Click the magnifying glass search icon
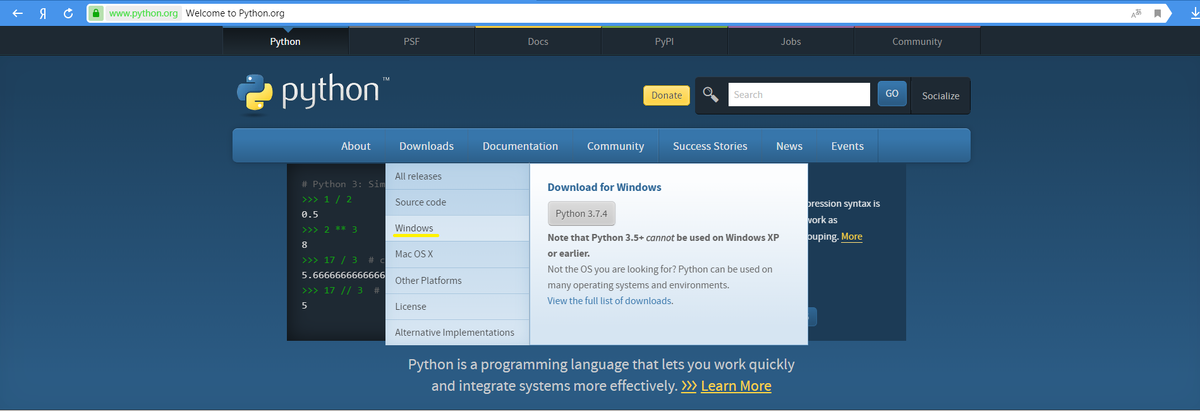The height and width of the screenshot is (411, 1200). pyautogui.click(x=711, y=95)
